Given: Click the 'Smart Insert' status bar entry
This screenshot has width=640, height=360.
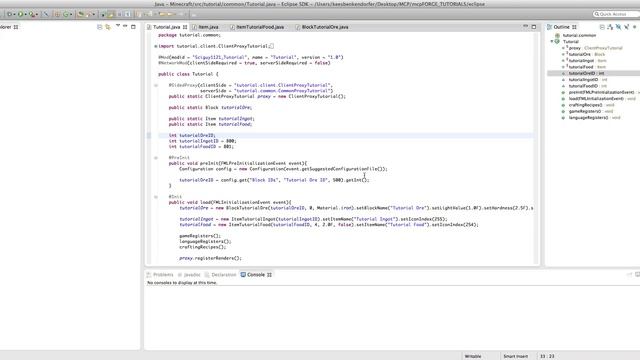Looking at the screenshot, I should [x=516, y=356].
